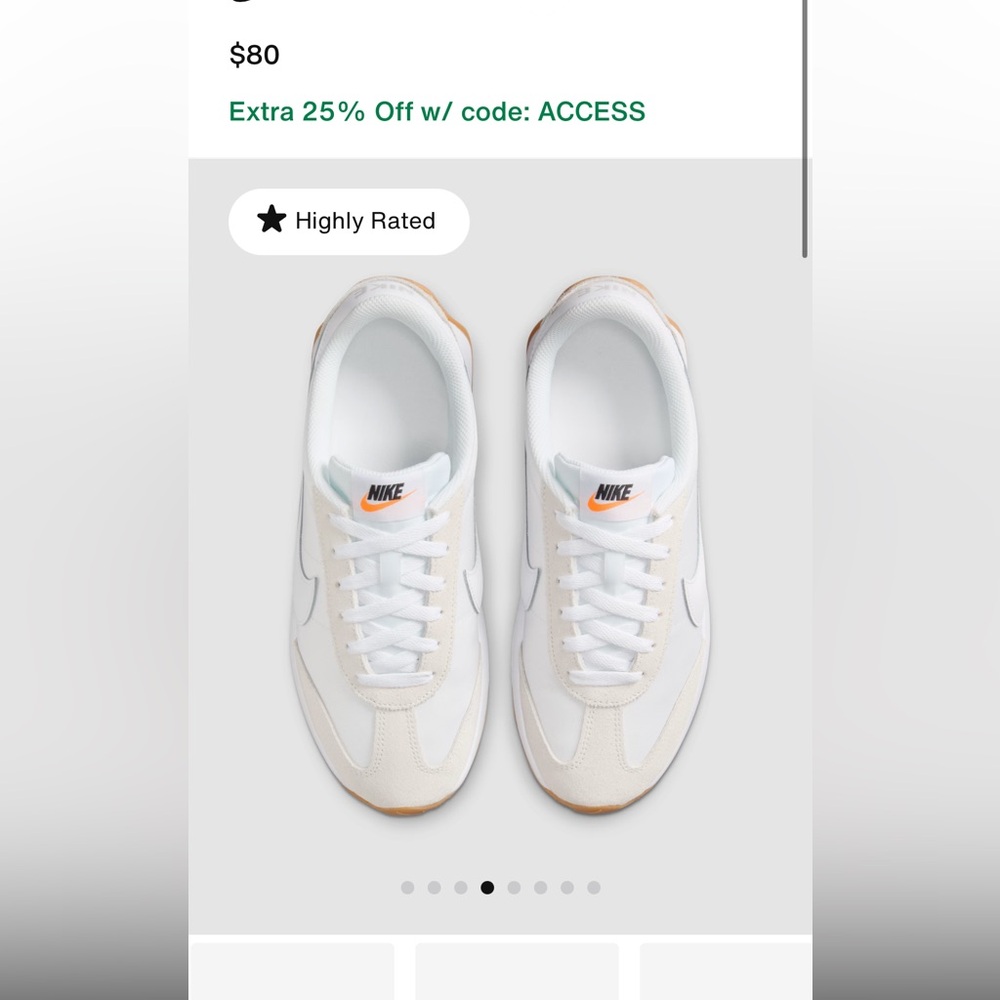1000x1000 pixels.
Task: Select the Highly Rated badge
Action: [347, 221]
